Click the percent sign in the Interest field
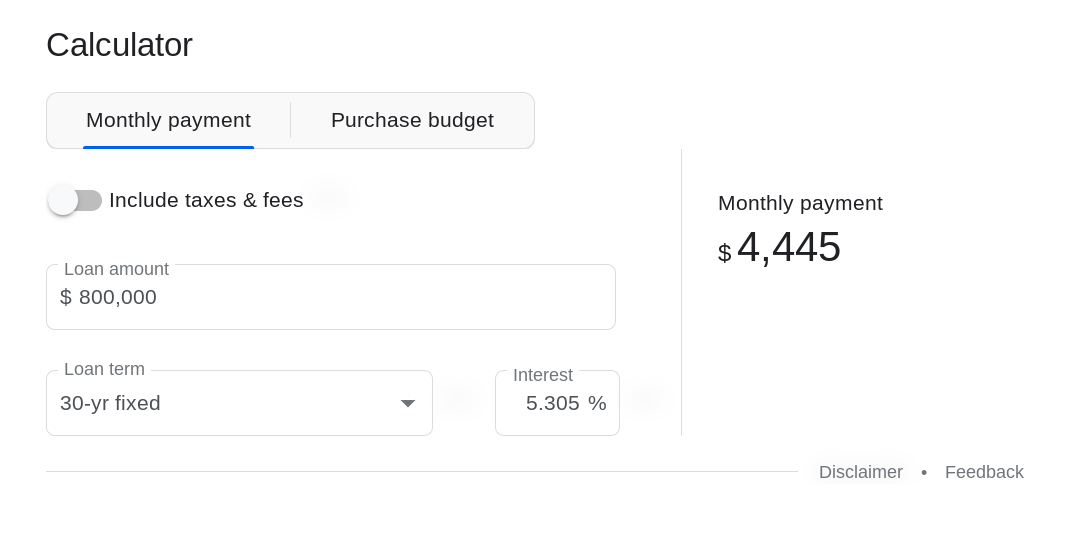Screen dimensions: 1084x534 point(597,403)
